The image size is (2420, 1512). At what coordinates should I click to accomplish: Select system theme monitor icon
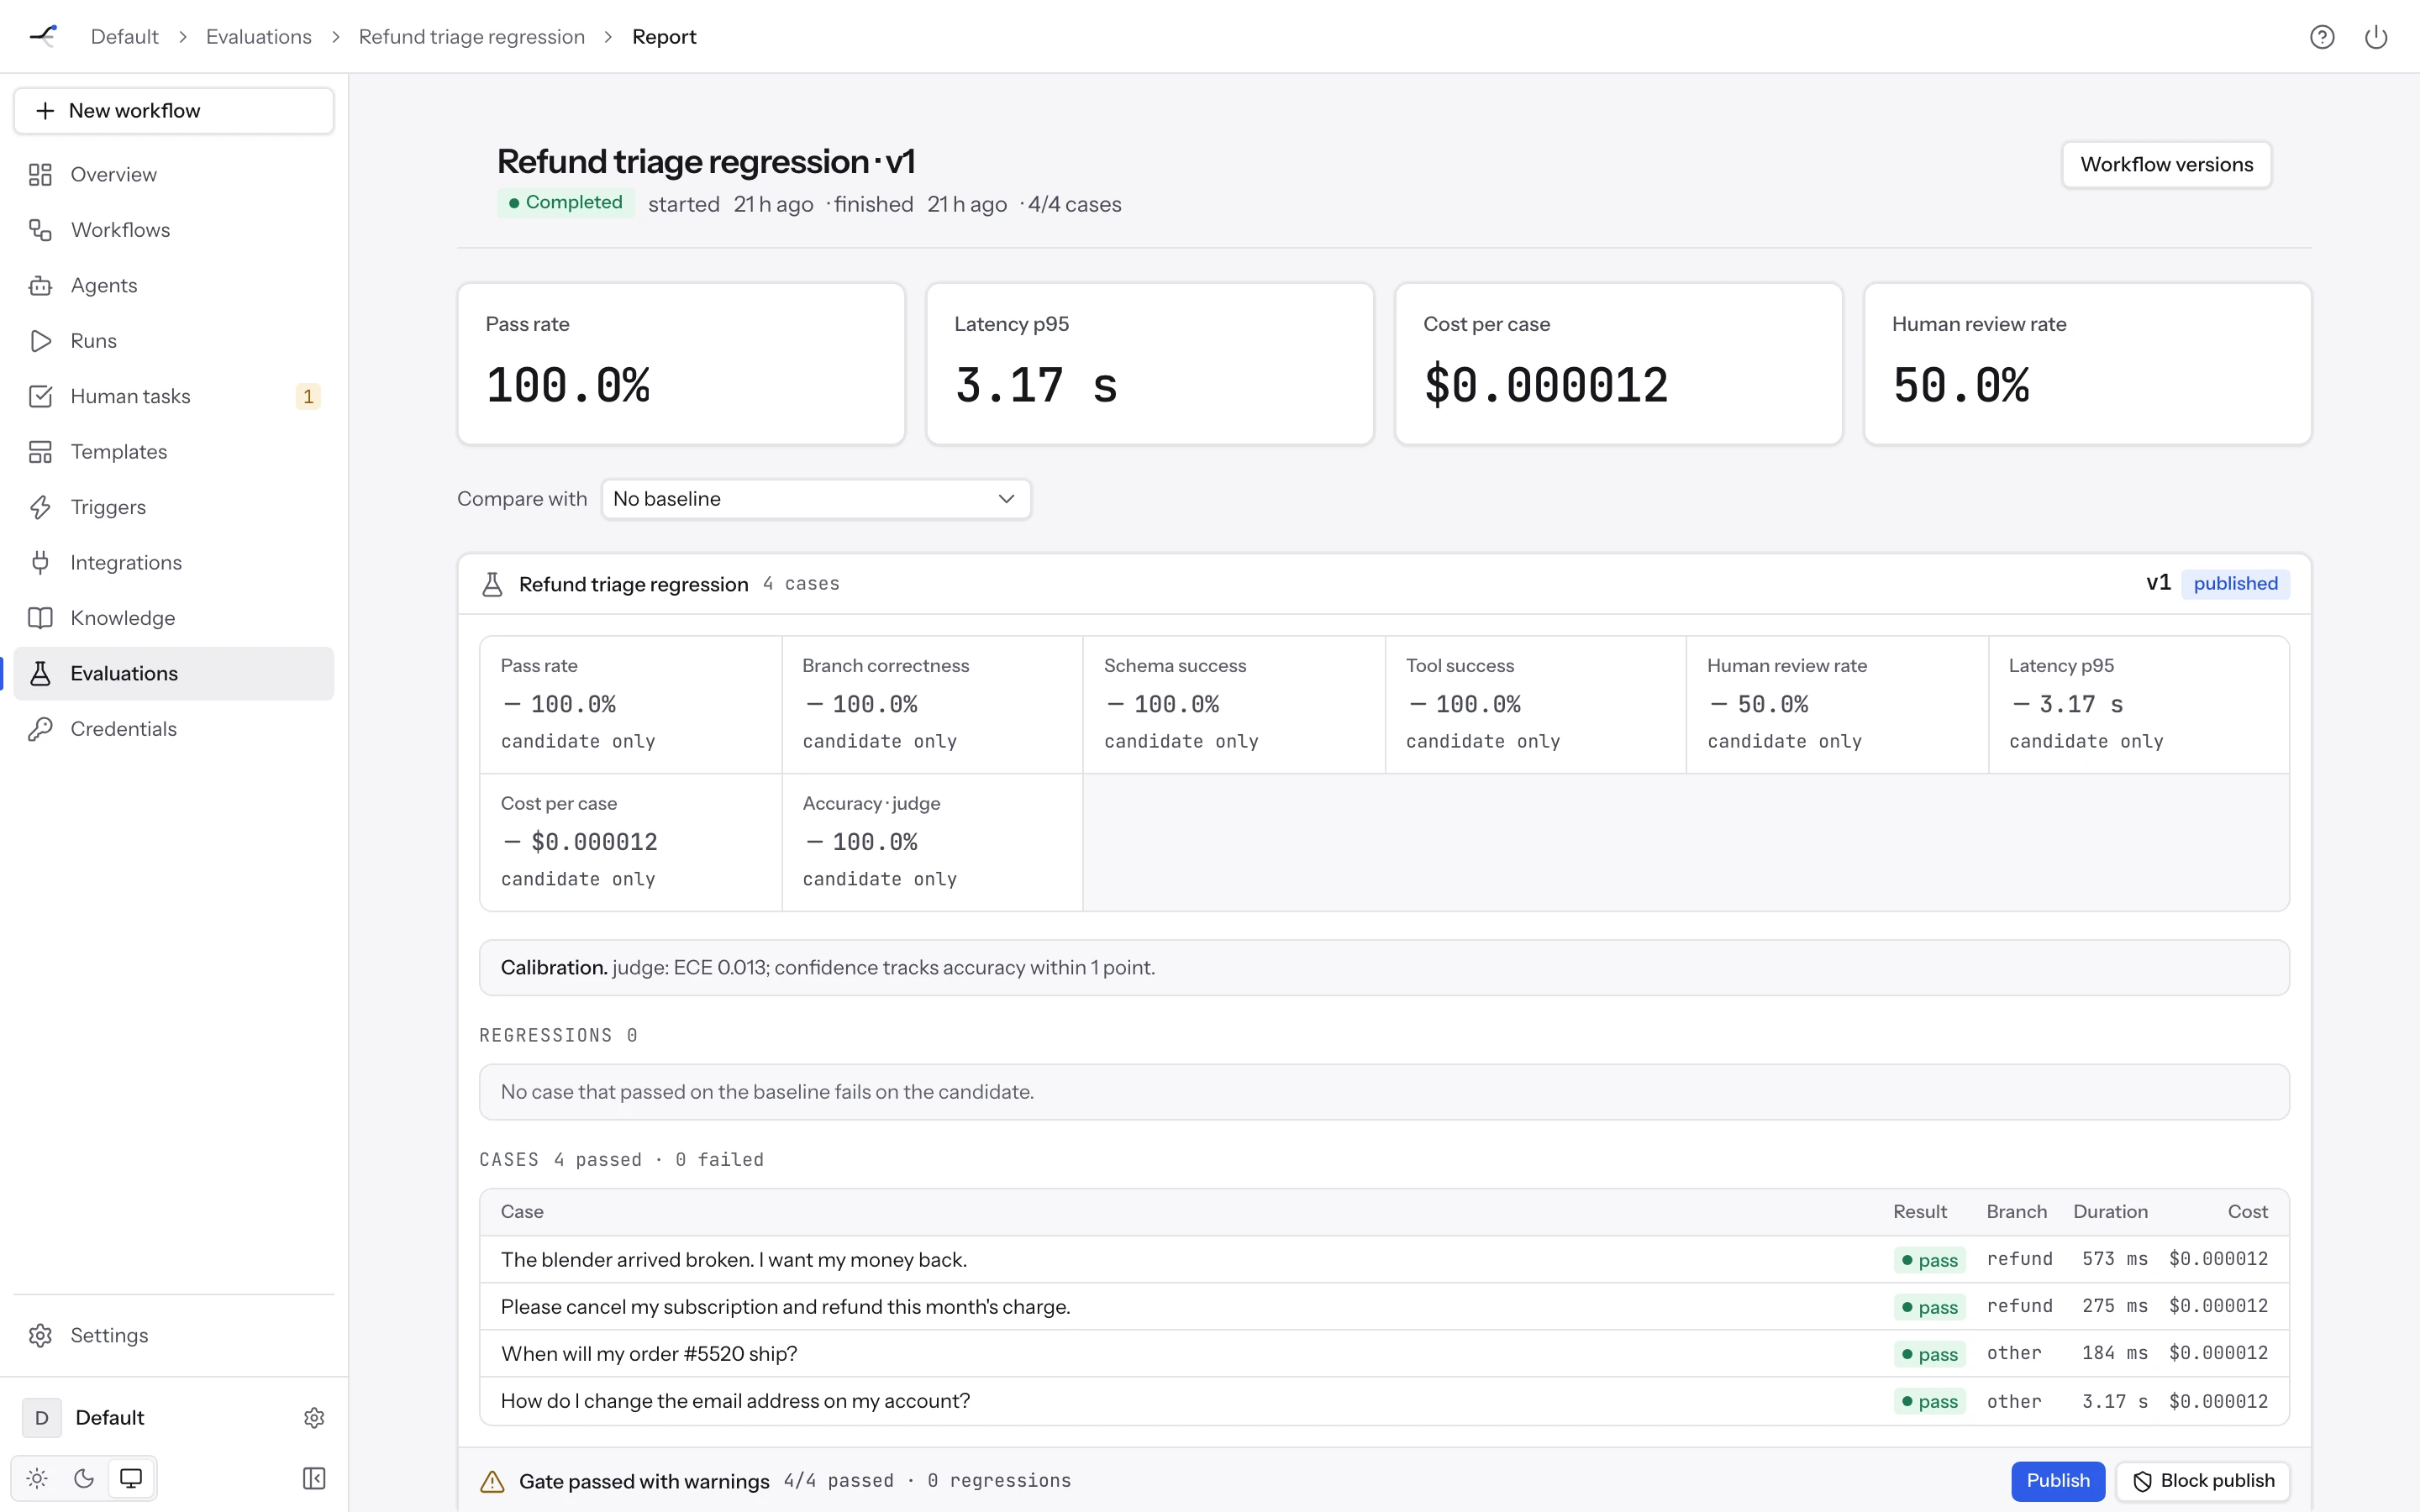131,1478
